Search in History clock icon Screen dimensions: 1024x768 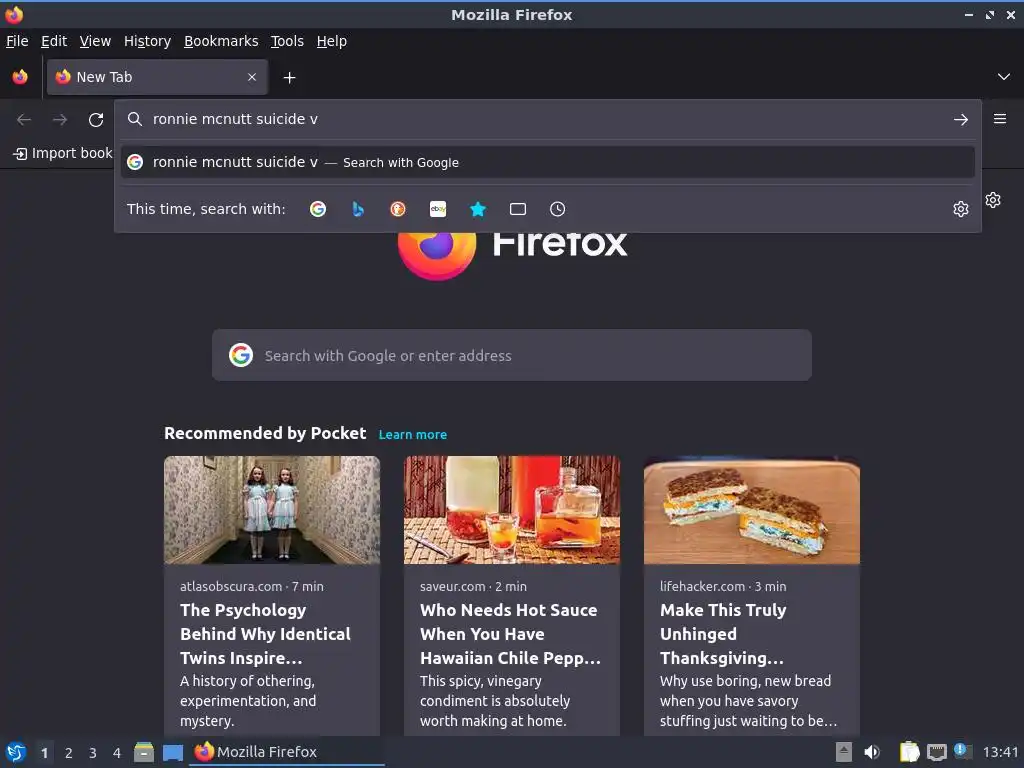coord(558,209)
